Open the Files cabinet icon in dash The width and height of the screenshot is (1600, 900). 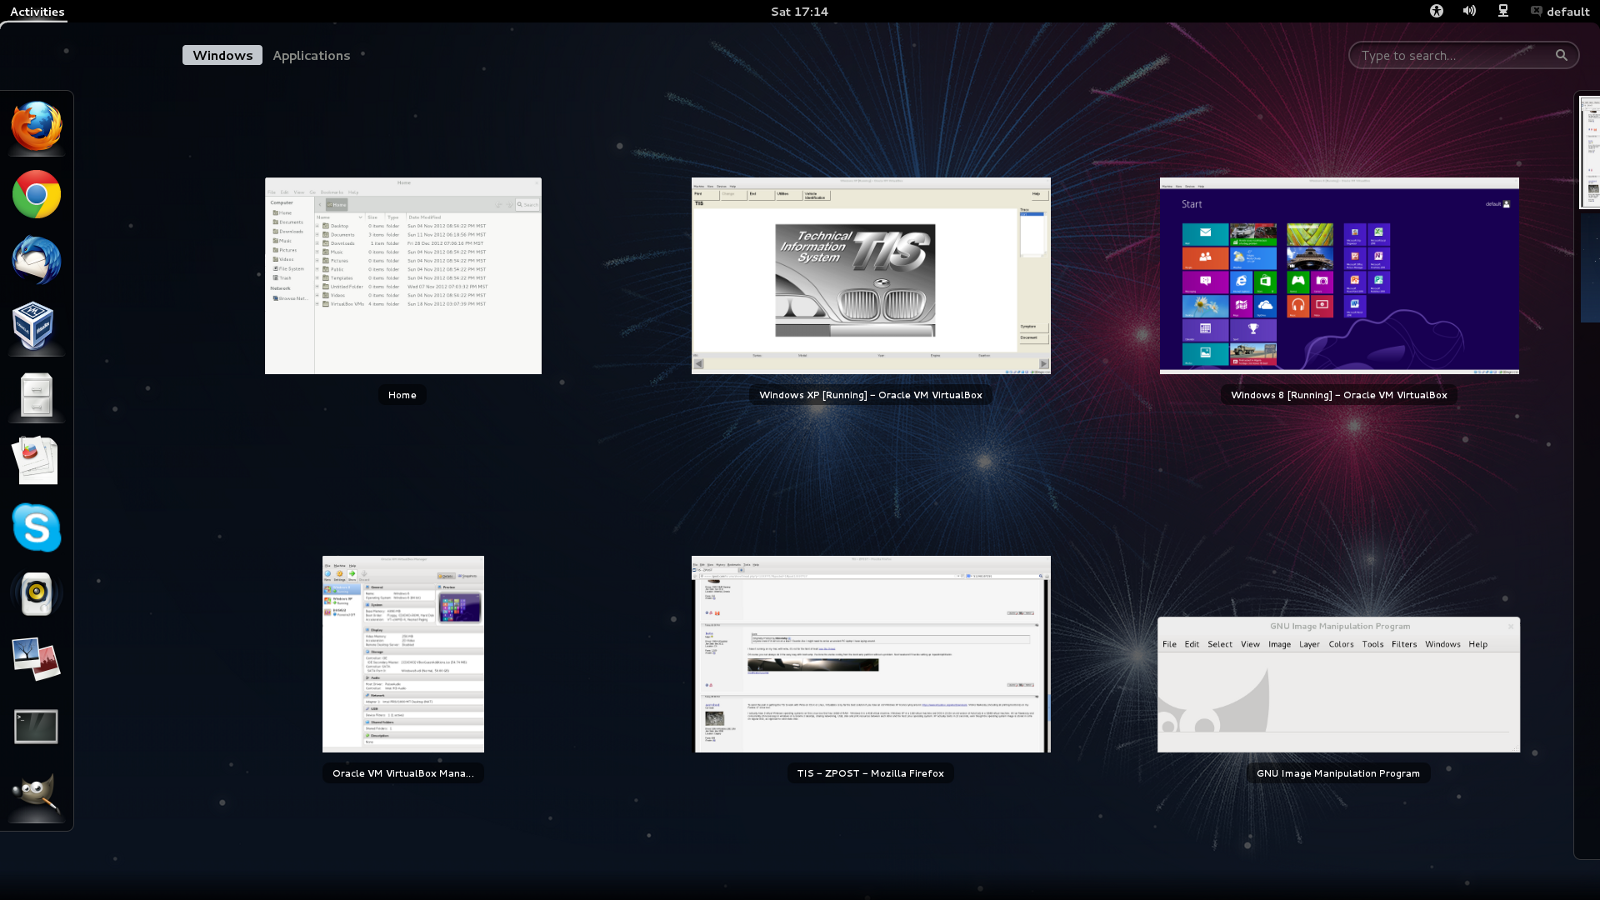(37, 394)
